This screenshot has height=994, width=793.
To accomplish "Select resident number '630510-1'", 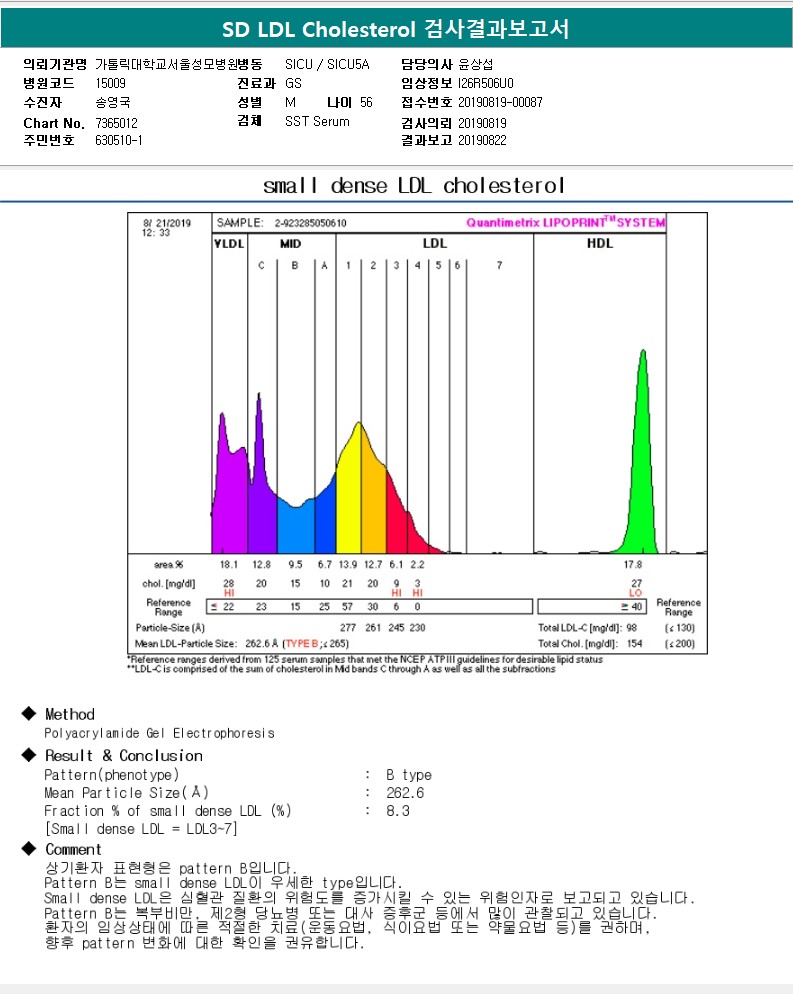I will pyautogui.click(x=119, y=140).
